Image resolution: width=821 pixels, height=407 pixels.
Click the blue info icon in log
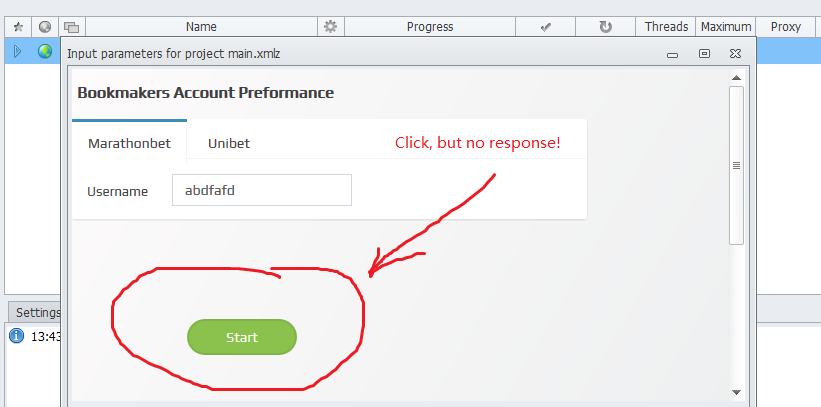coord(17,336)
